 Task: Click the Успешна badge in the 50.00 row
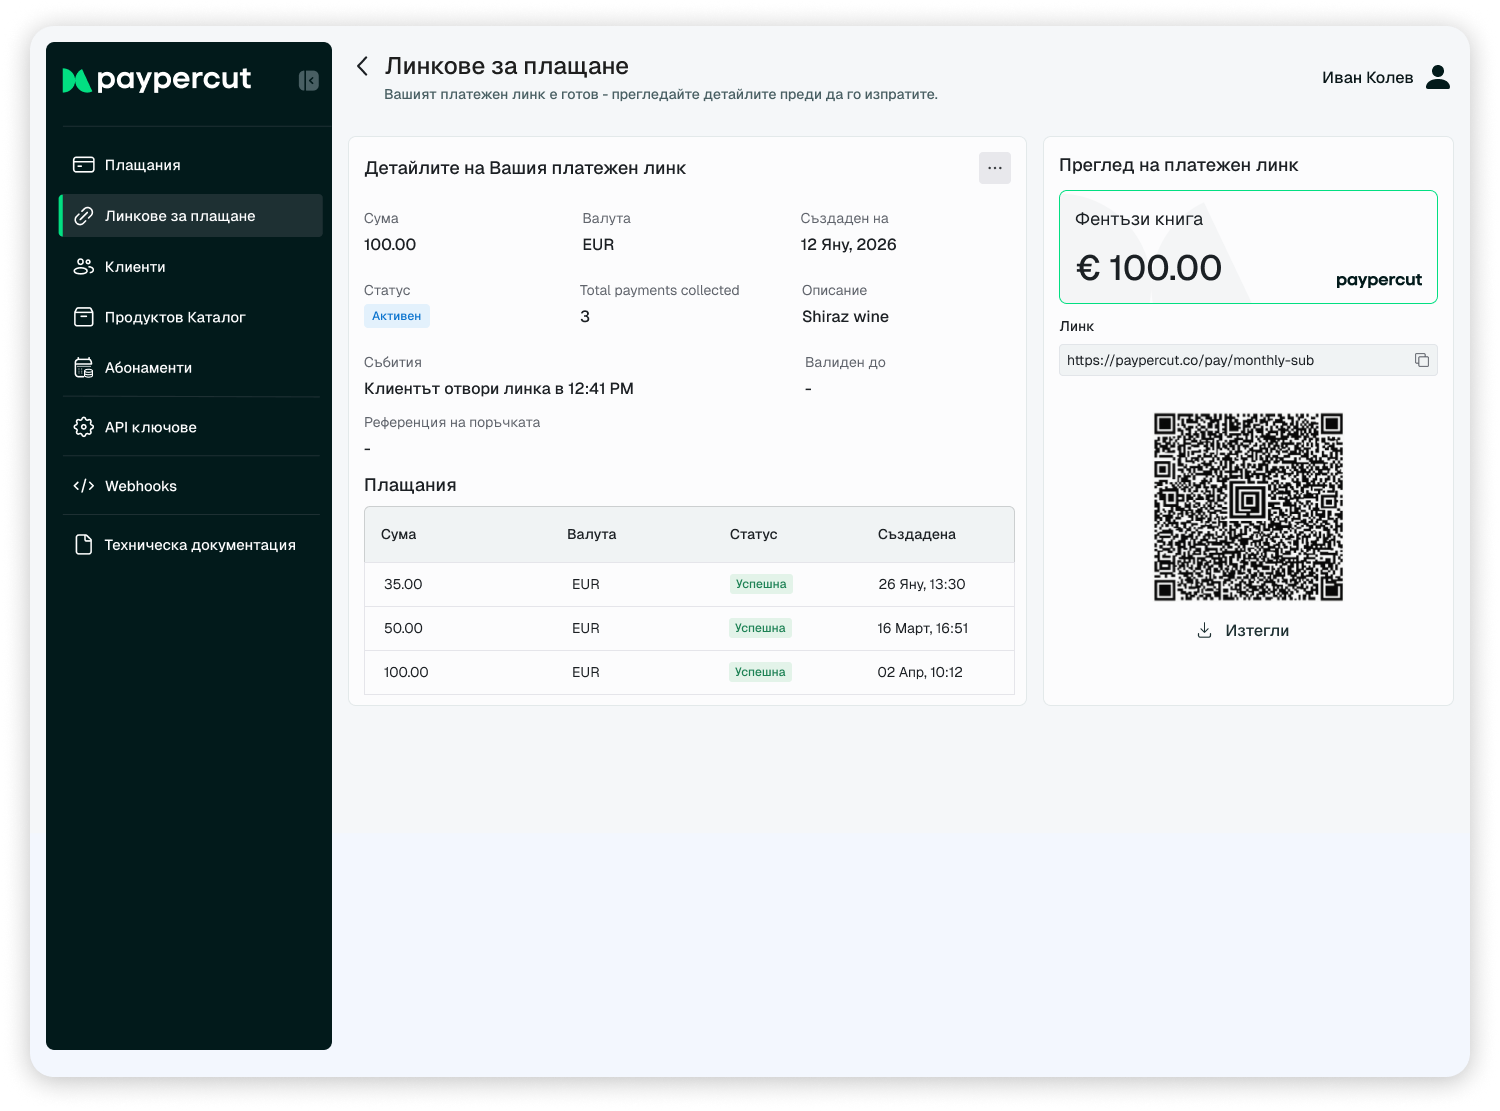coord(760,628)
